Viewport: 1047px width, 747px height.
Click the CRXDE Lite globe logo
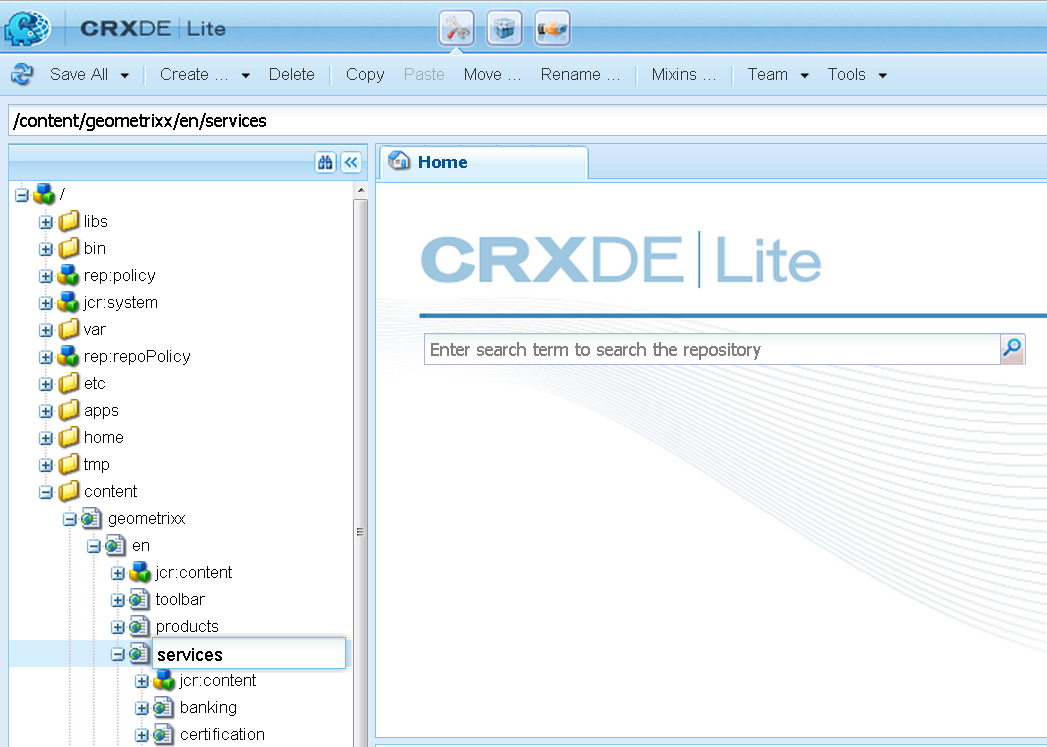pos(27,28)
